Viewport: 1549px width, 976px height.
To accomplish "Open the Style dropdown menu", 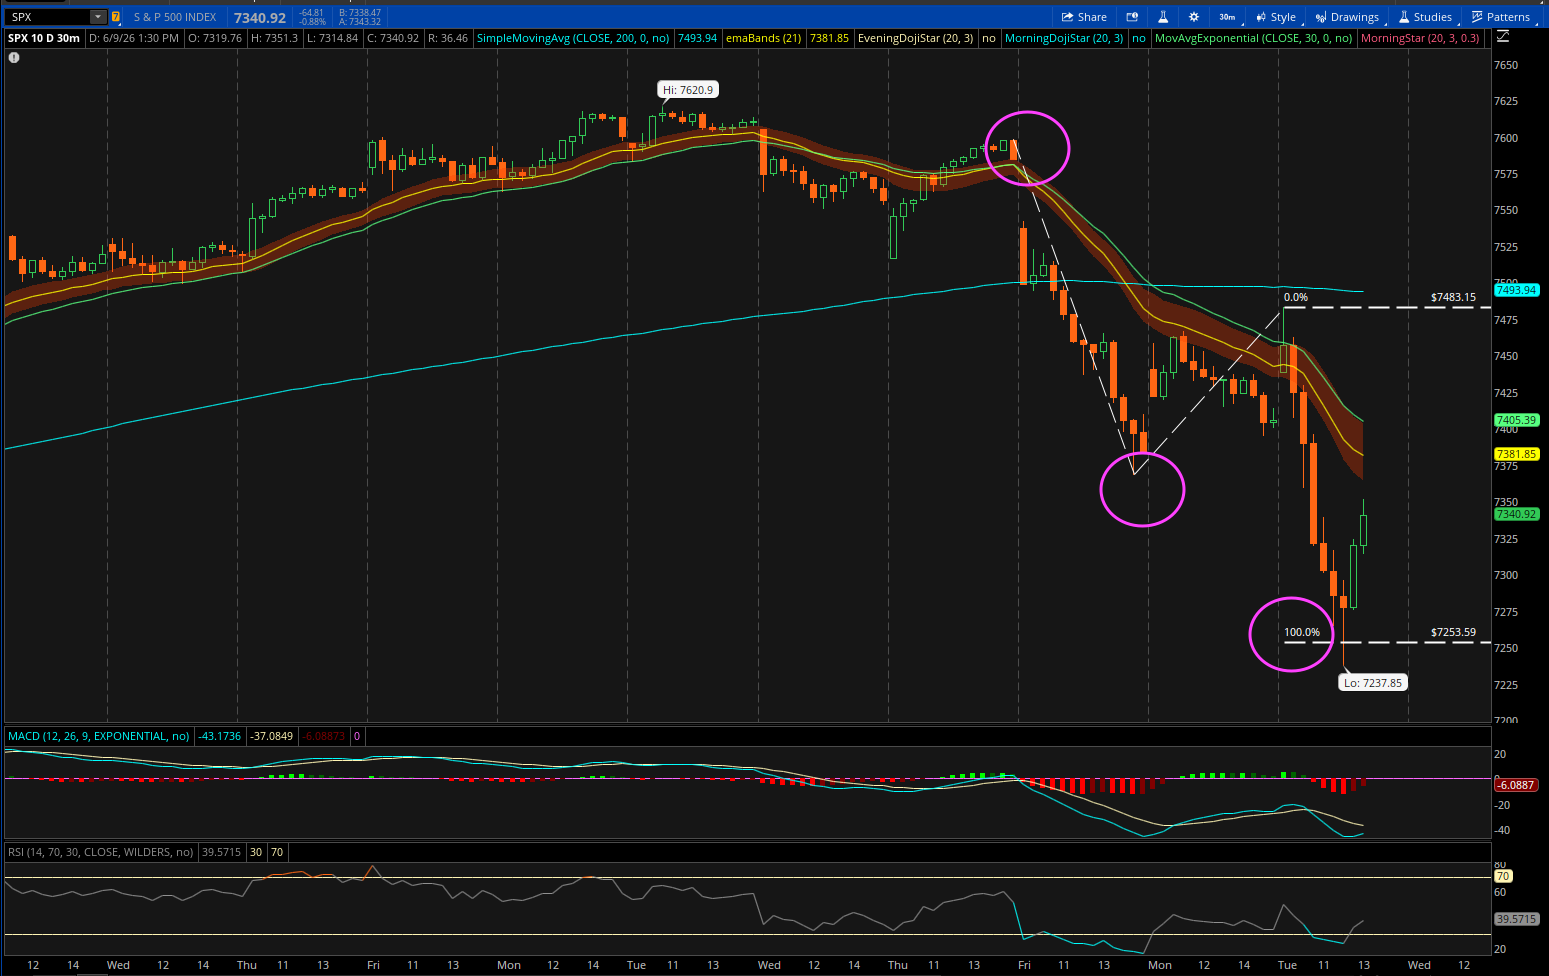I will pyautogui.click(x=1275, y=17).
